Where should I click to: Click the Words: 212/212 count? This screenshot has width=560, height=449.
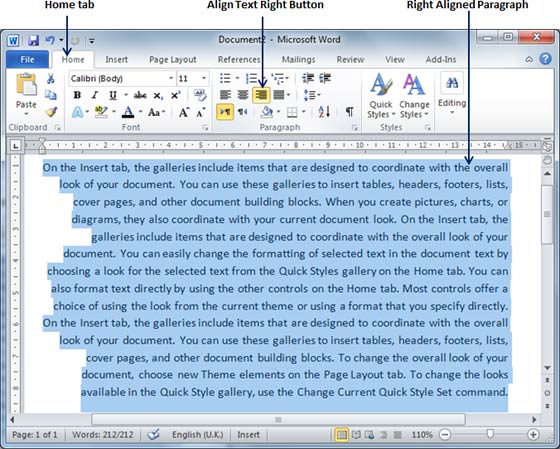point(103,435)
